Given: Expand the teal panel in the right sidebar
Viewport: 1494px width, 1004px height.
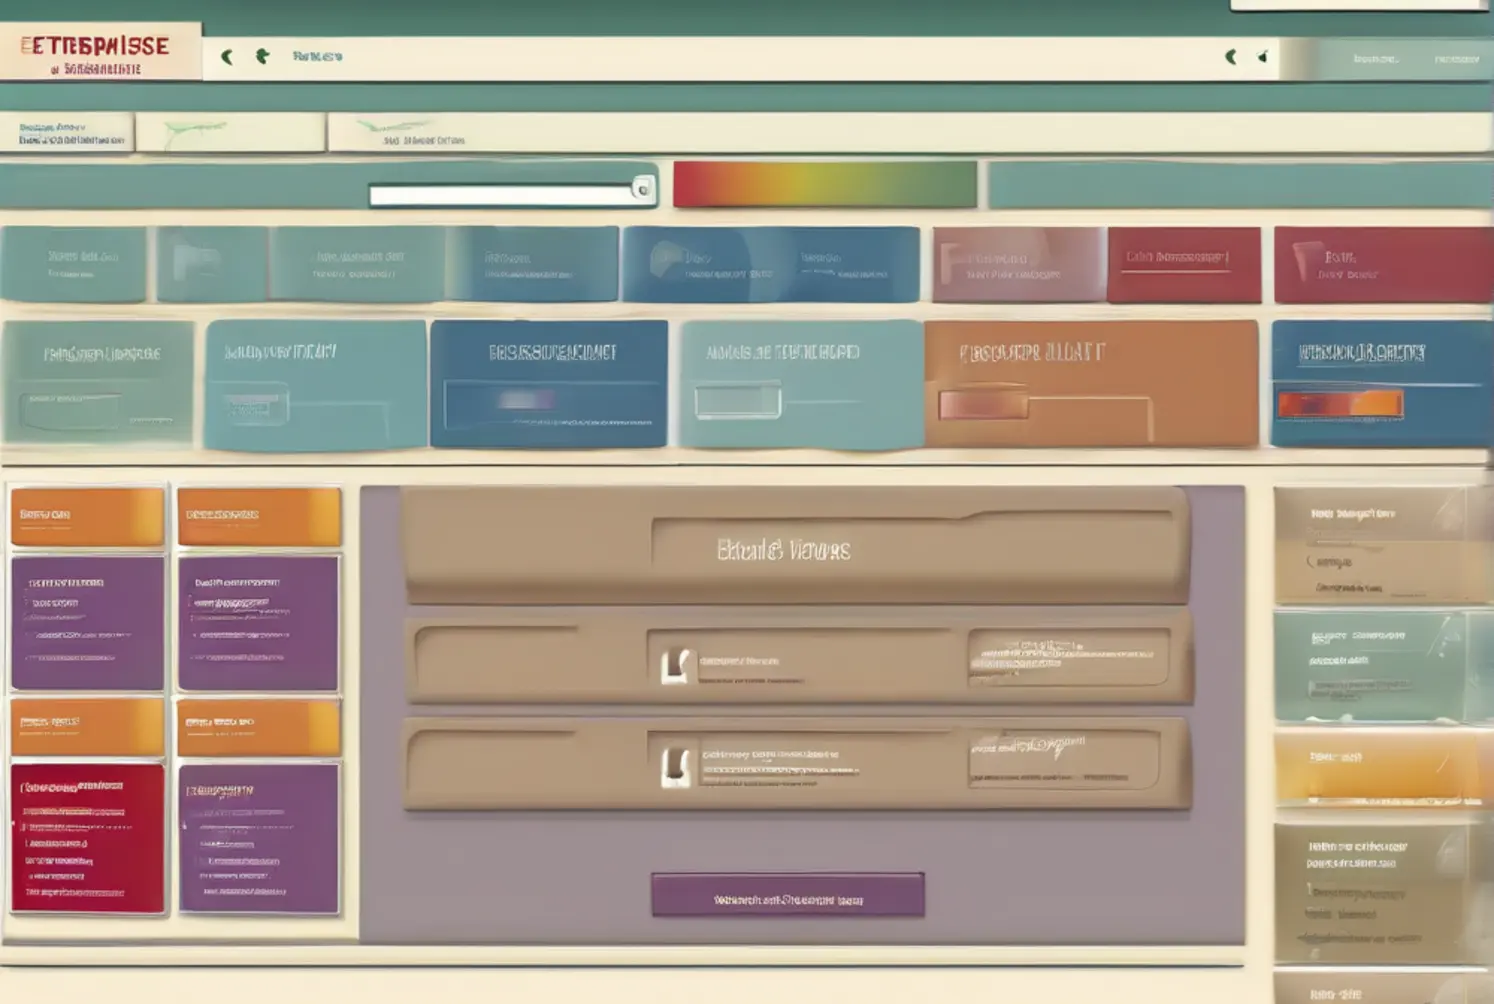Looking at the screenshot, I should (x=1381, y=666).
